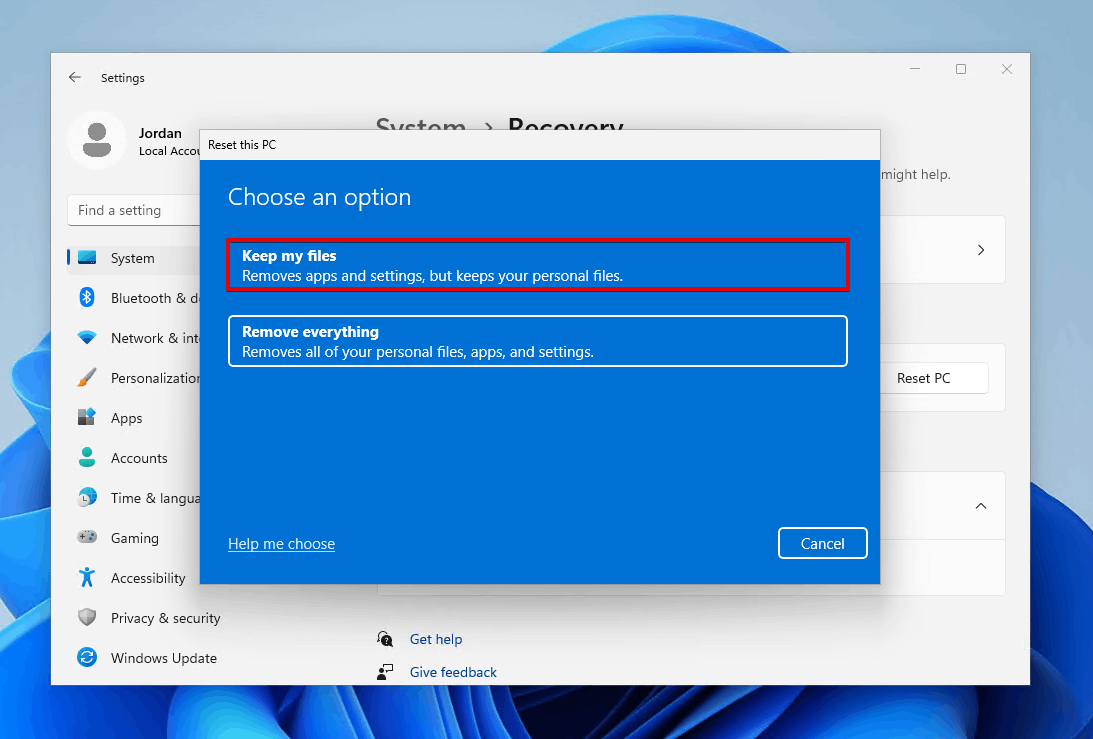Open the Accounts settings icon
The image size is (1093, 739).
87,458
